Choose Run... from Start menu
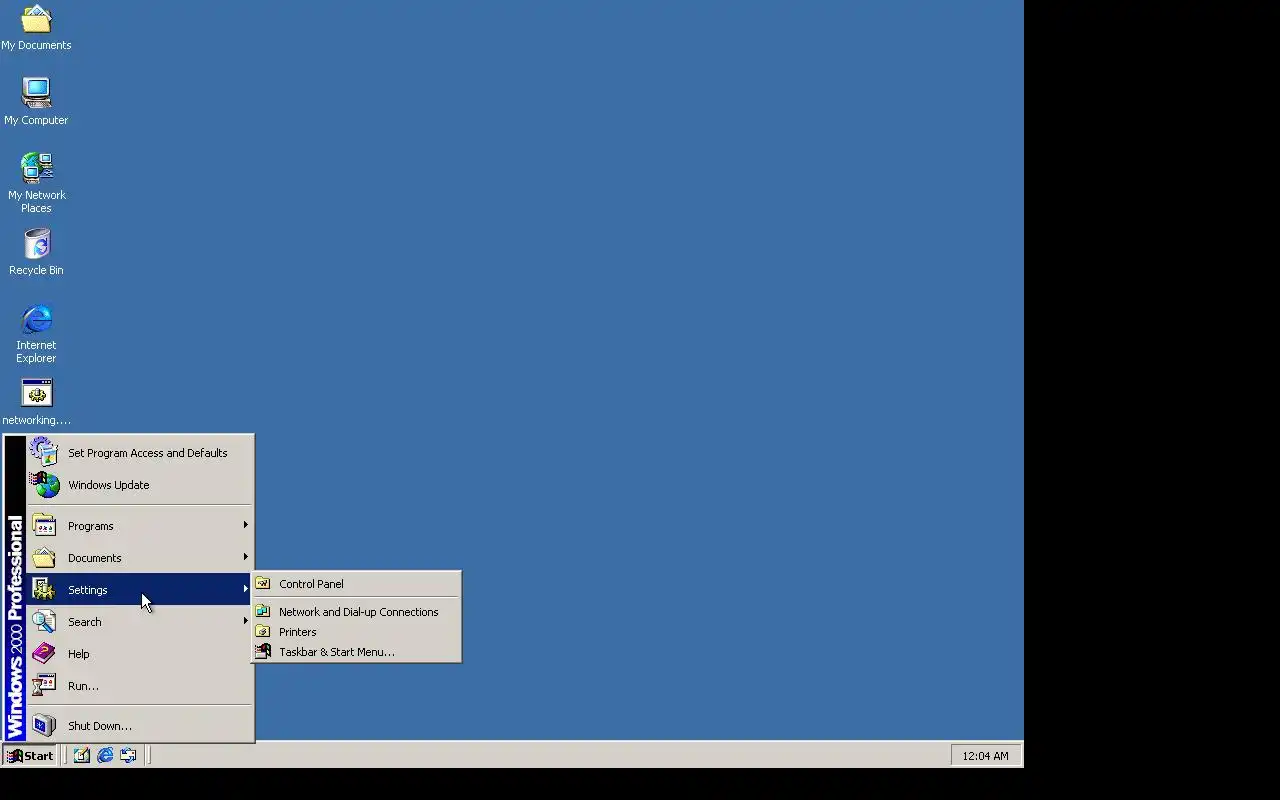 140,686
